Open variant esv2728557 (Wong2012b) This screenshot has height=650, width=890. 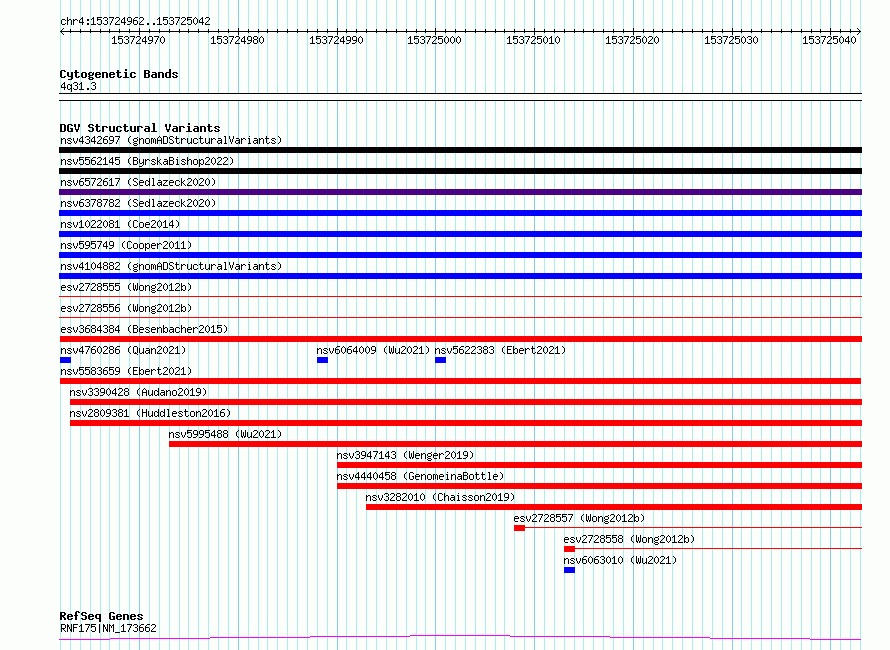click(x=580, y=518)
